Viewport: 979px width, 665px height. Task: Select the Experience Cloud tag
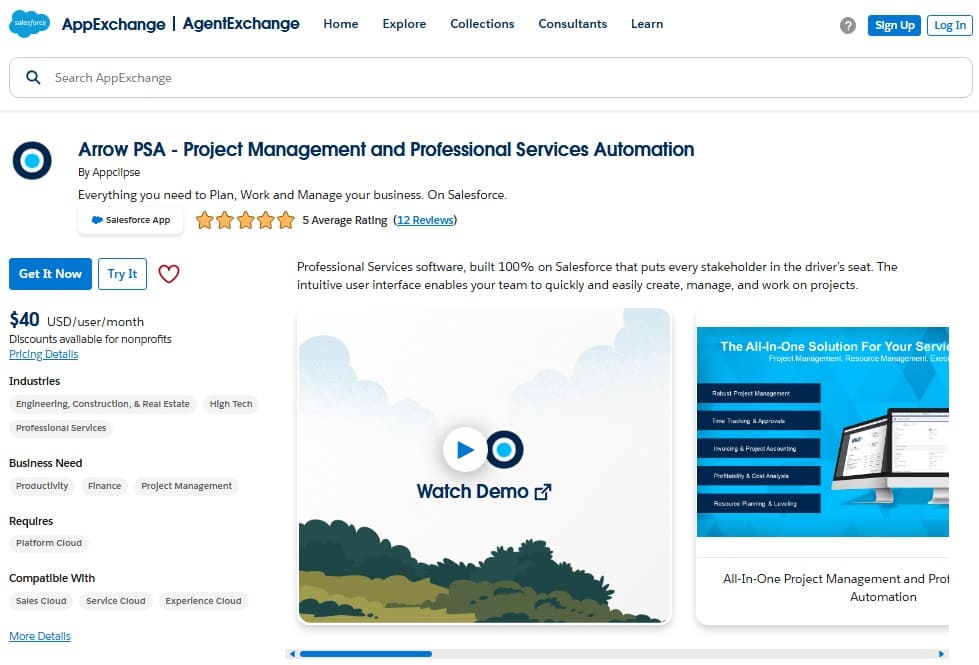pyautogui.click(x=203, y=601)
